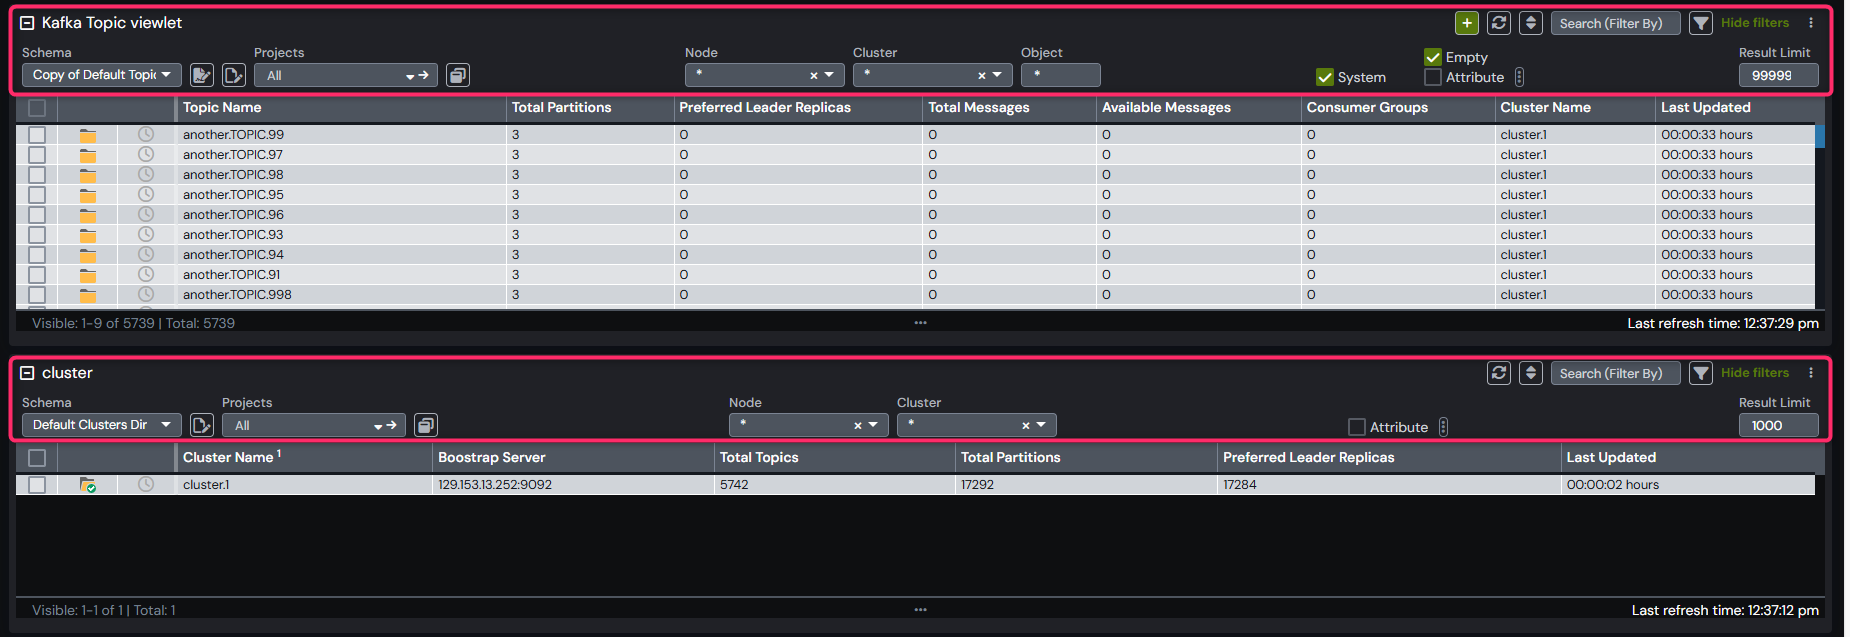Enable Attribute checkbox in Kafka Topic viewlet
This screenshot has height=637, width=1850.
tap(1433, 77)
